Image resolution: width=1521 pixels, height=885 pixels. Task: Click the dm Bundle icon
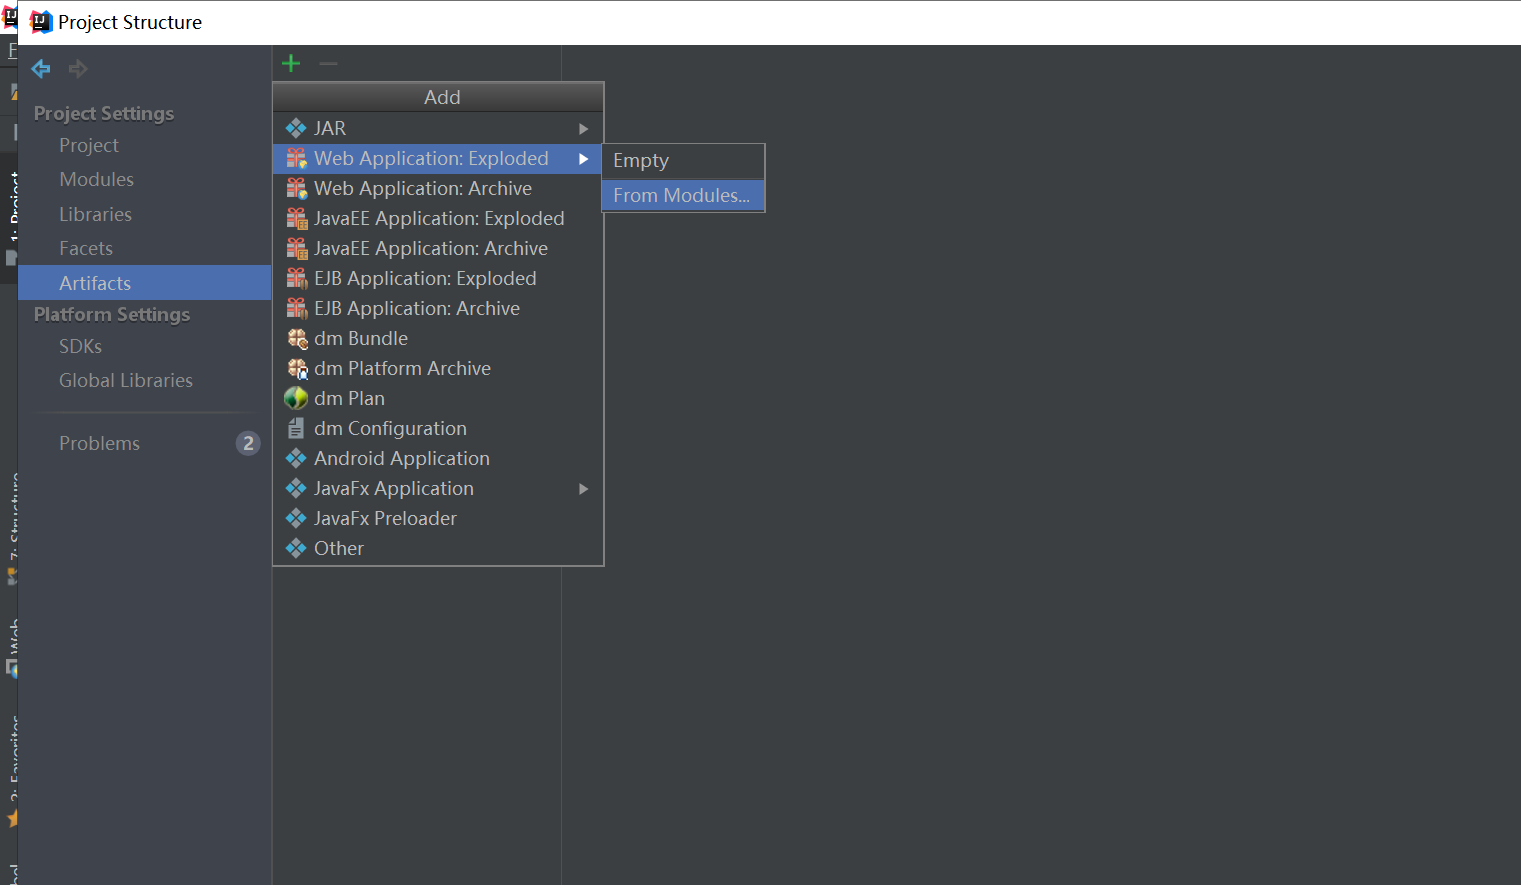point(297,338)
